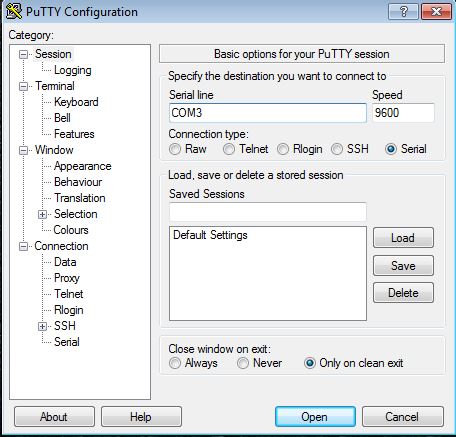Open the Serial category in tree

pyautogui.click(x=67, y=342)
